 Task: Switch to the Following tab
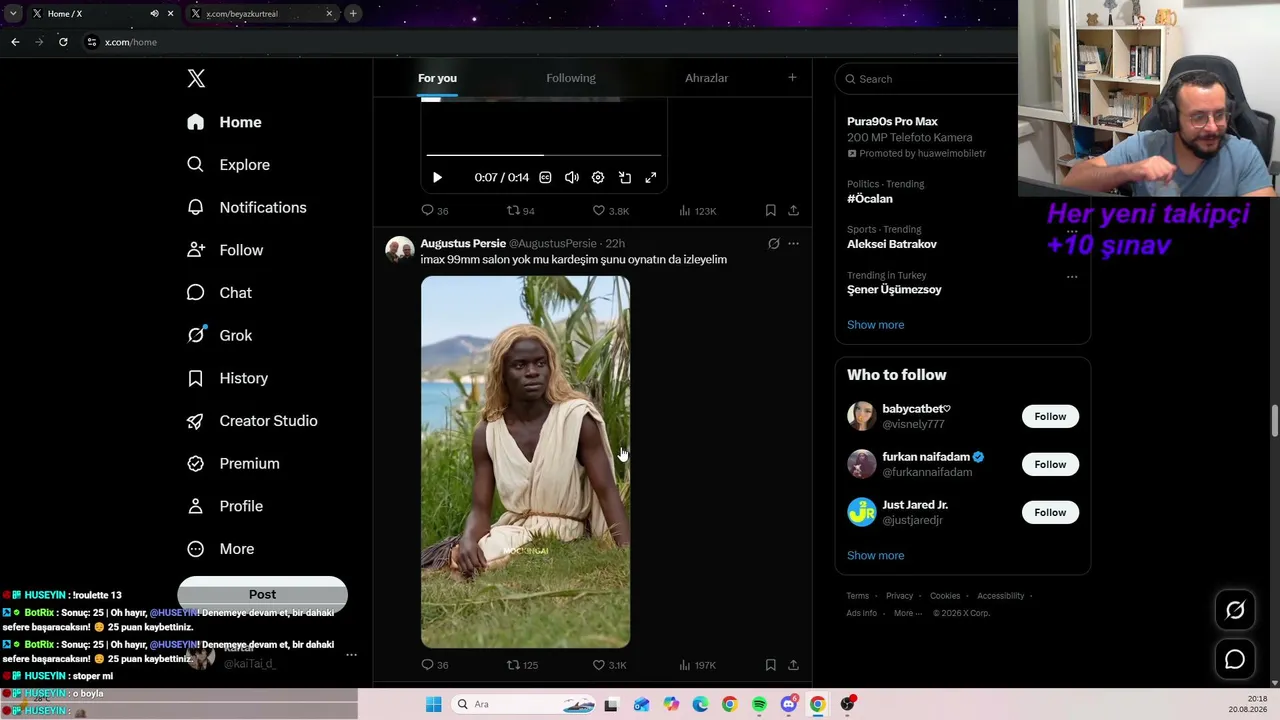(571, 78)
